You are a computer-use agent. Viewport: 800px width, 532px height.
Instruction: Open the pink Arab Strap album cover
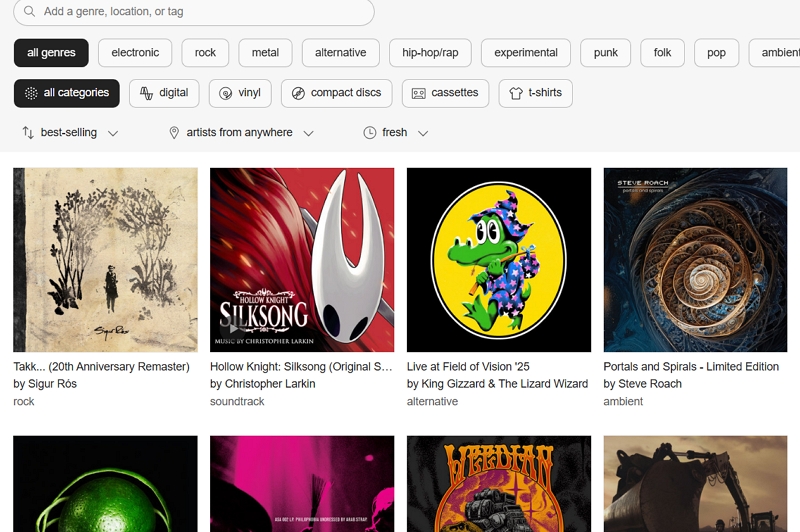tap(302, 484)
